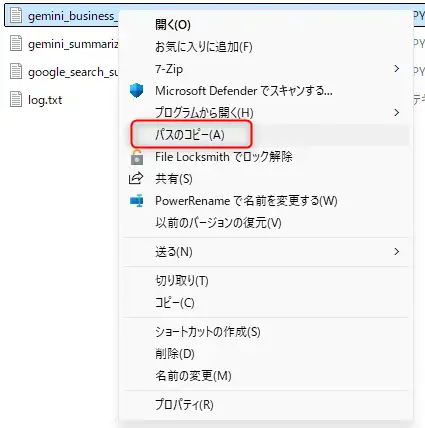Click the log.txt file icon
Screen dimensions: 425x428
(x=16, y=100)
